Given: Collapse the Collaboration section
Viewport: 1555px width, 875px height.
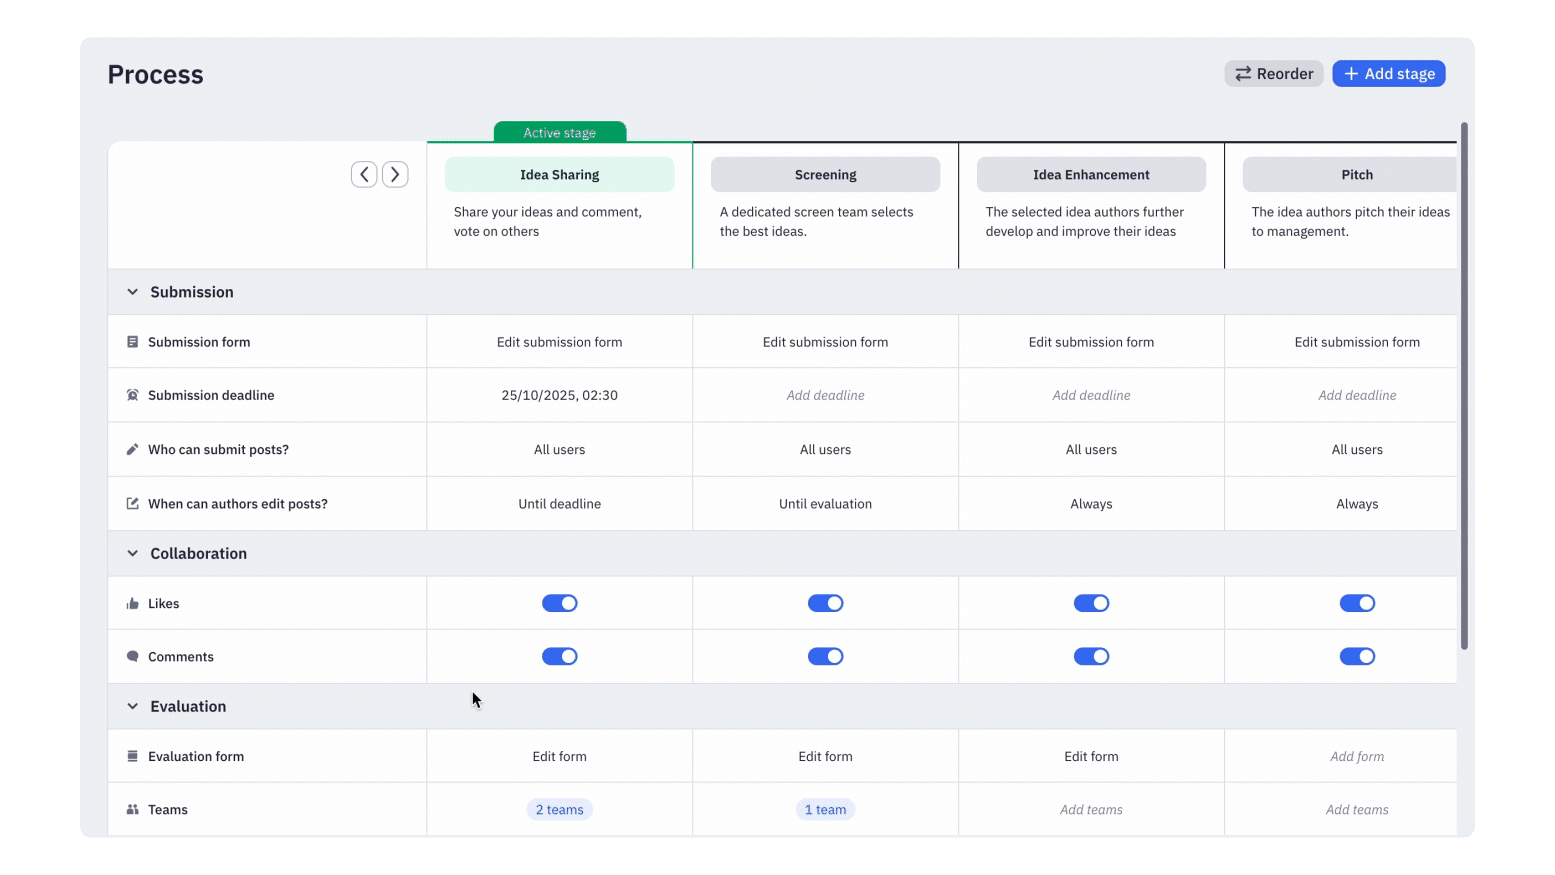Looking at the screenshot, I should tap(132, 553).
